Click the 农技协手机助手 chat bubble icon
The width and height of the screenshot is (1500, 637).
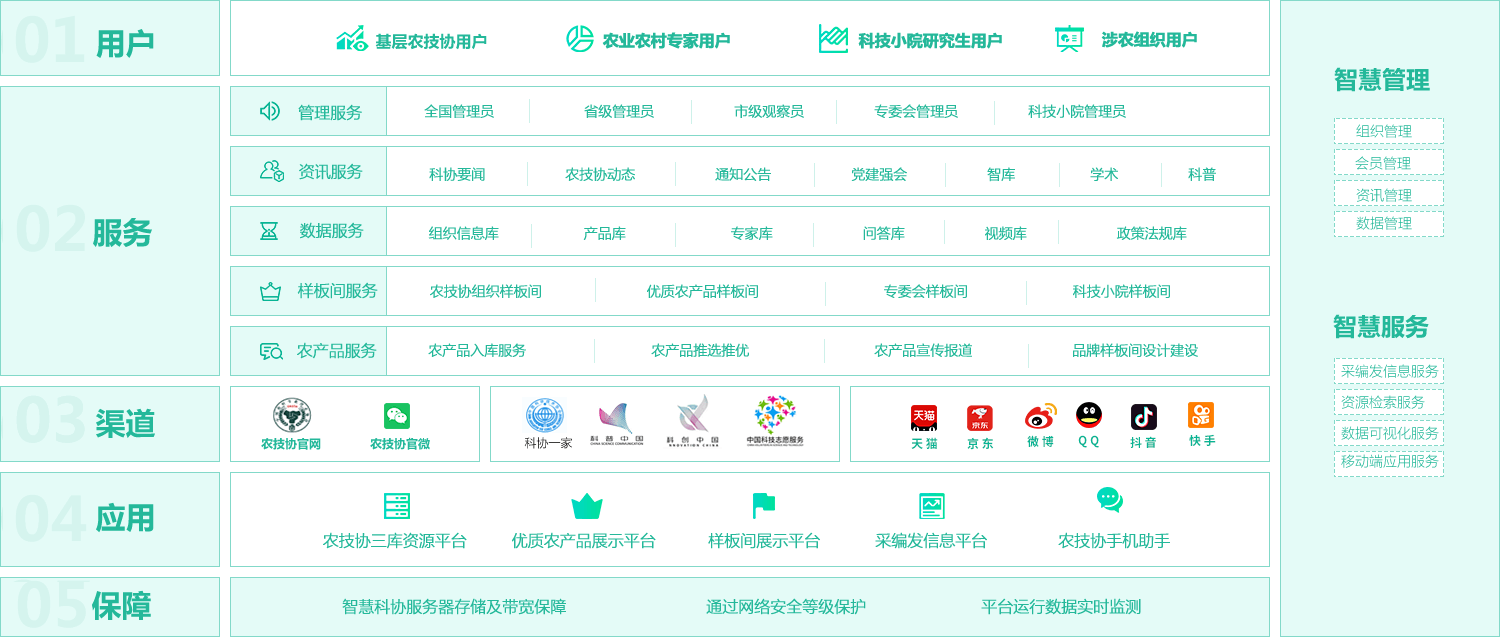pyautogui.click(x=1110, y=500)
